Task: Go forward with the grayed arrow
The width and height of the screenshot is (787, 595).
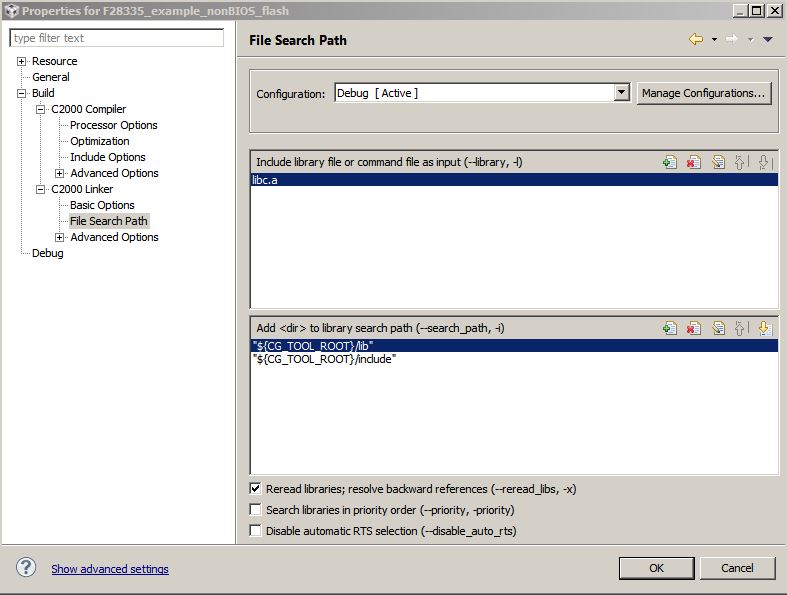Action: click(732, 39)
